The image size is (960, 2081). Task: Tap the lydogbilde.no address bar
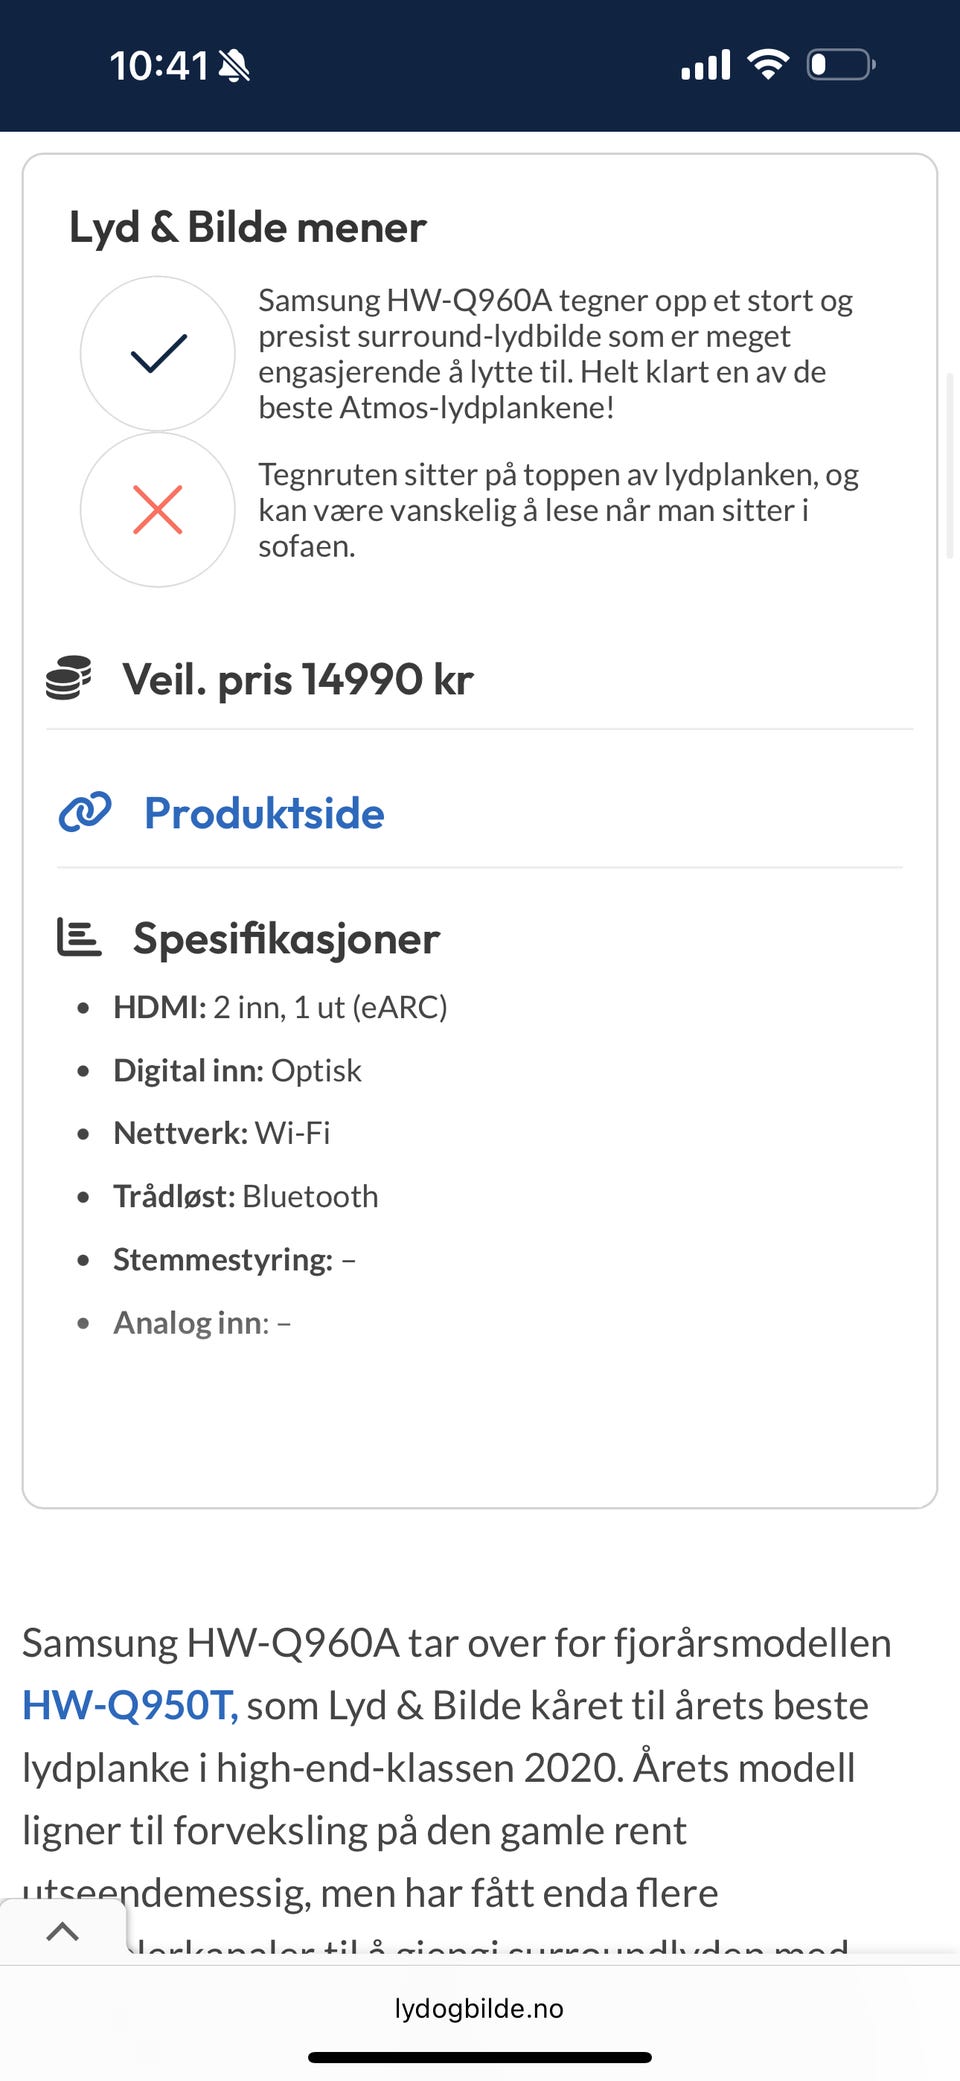480,2006
